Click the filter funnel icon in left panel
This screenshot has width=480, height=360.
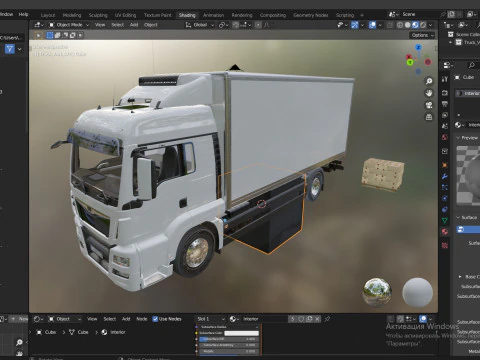(x=10, y=49)
